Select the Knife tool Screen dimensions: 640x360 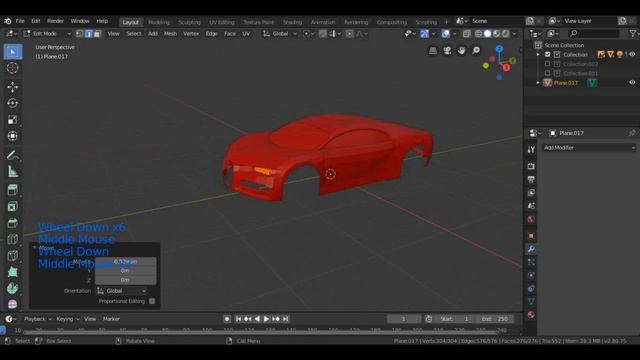(13, 256)
